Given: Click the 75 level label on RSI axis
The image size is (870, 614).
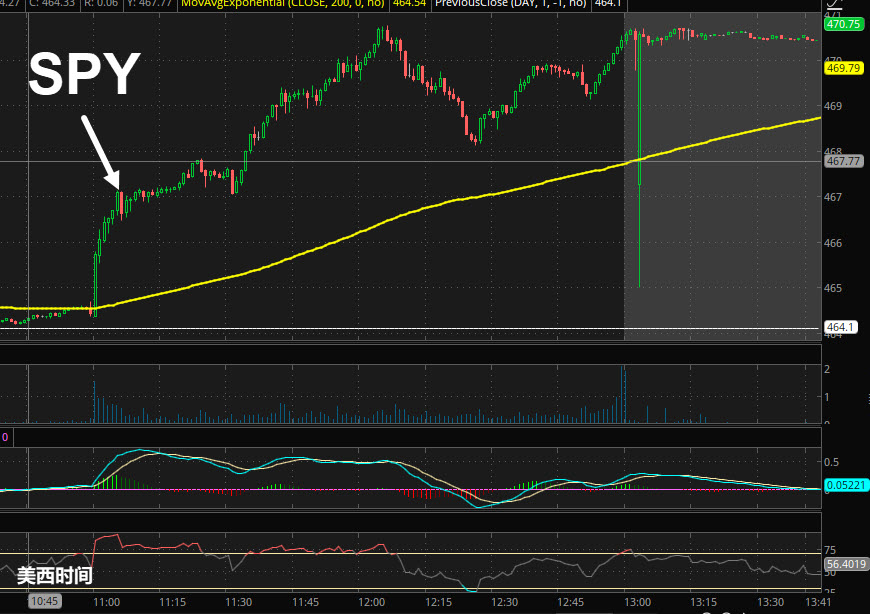Looking at the screenshot, I should 830,550.
